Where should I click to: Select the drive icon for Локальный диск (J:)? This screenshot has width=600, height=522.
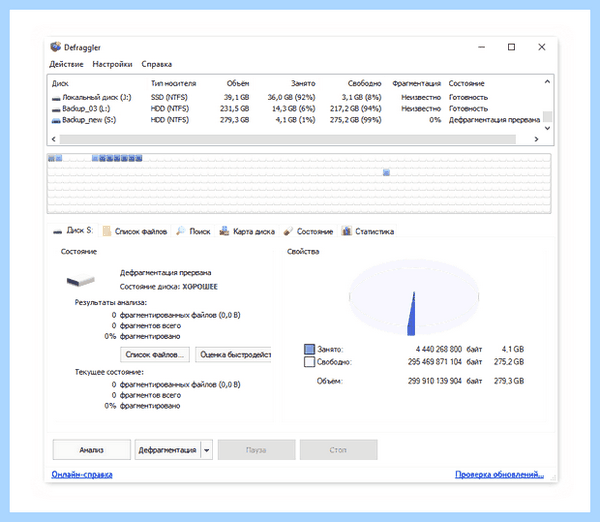(56, 98)
